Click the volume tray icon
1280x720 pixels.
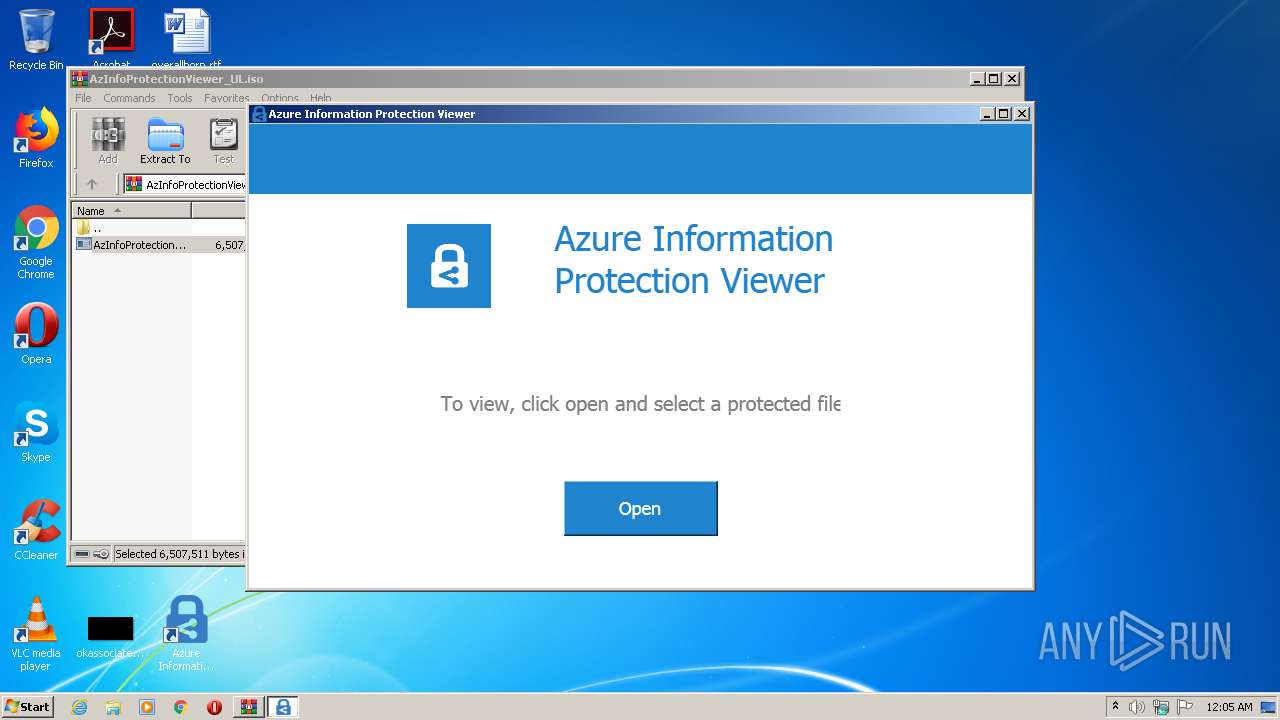coord(1137,707)
